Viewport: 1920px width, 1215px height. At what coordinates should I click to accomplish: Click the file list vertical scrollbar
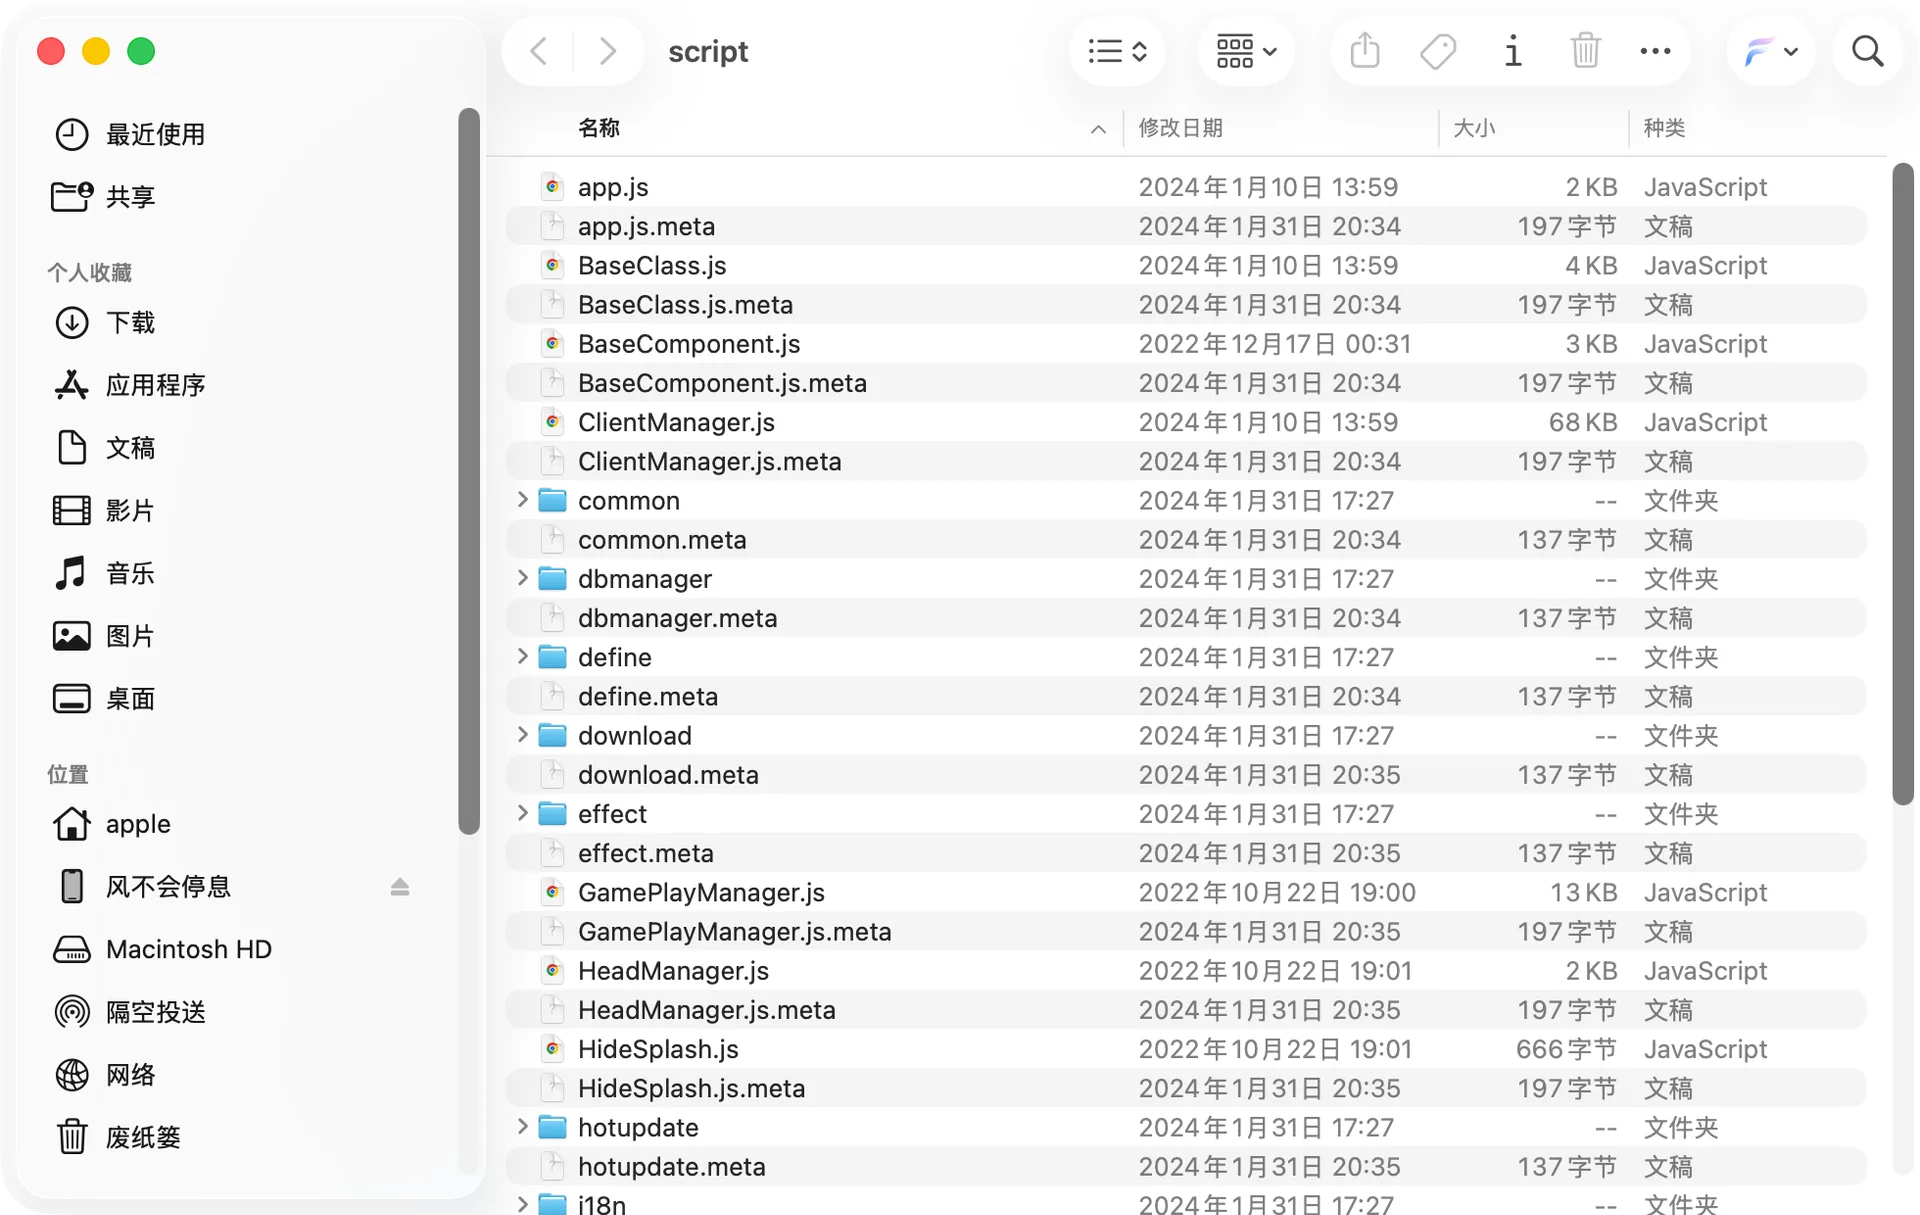[x=1902, y=484]
